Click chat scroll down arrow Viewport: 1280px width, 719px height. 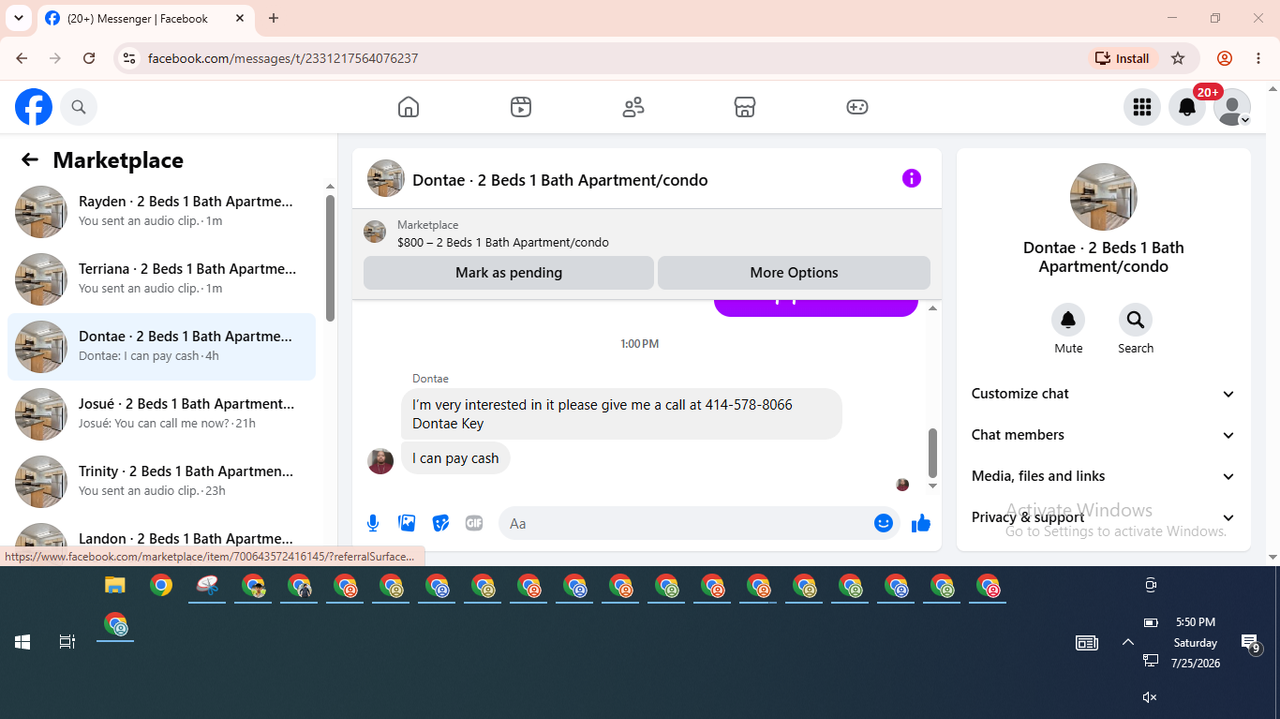click(933, 486)
